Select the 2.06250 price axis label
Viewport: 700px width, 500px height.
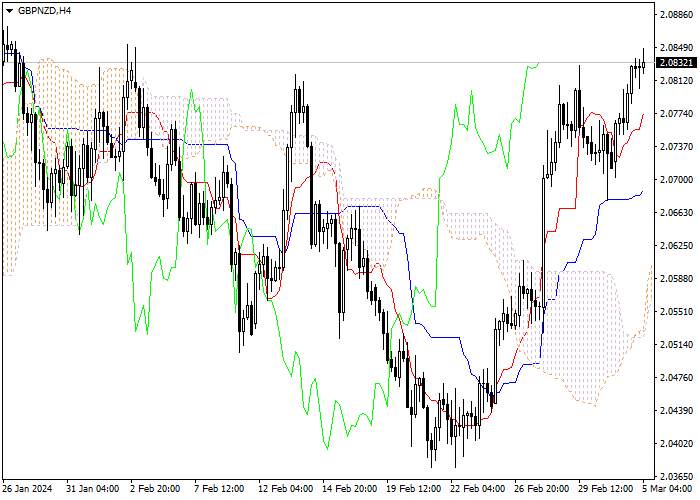click(677, 246)
